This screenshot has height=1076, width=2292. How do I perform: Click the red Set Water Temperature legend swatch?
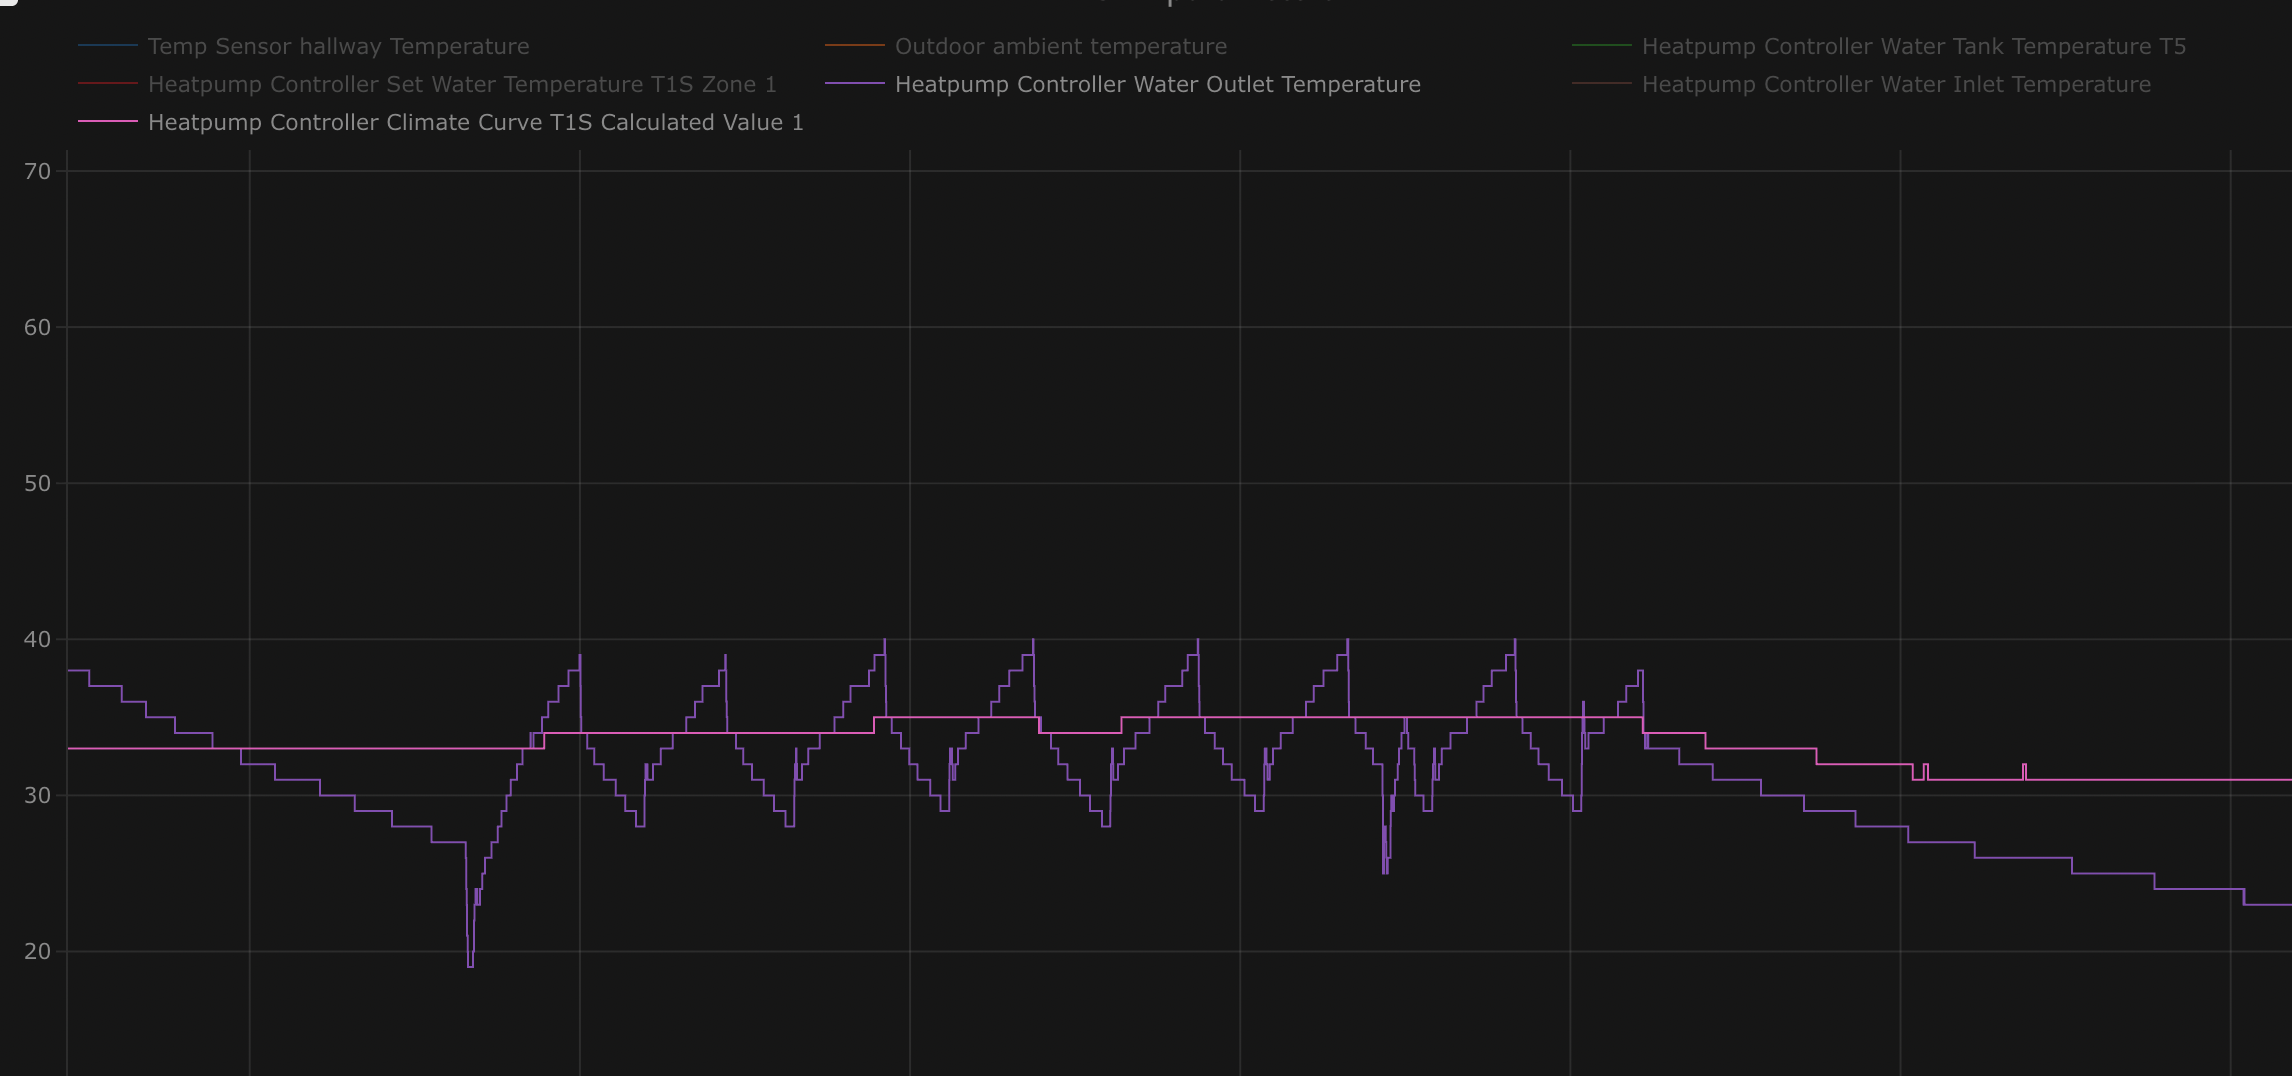(x=108, y=84)
